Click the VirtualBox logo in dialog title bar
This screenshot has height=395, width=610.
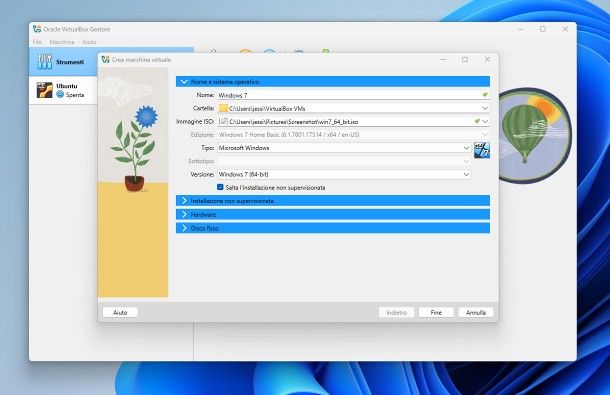[105, 60]
